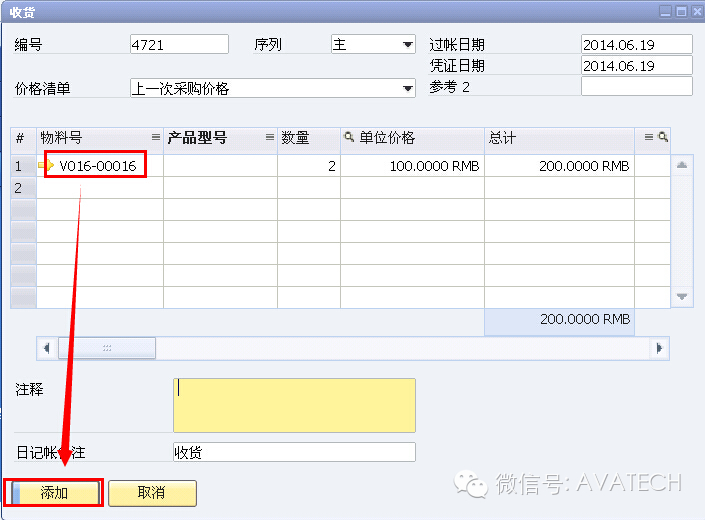This screenshot has height=520, width=705.
Task: Click row 1 total cell 200.0000 RMB
Action: coord(559,166)
